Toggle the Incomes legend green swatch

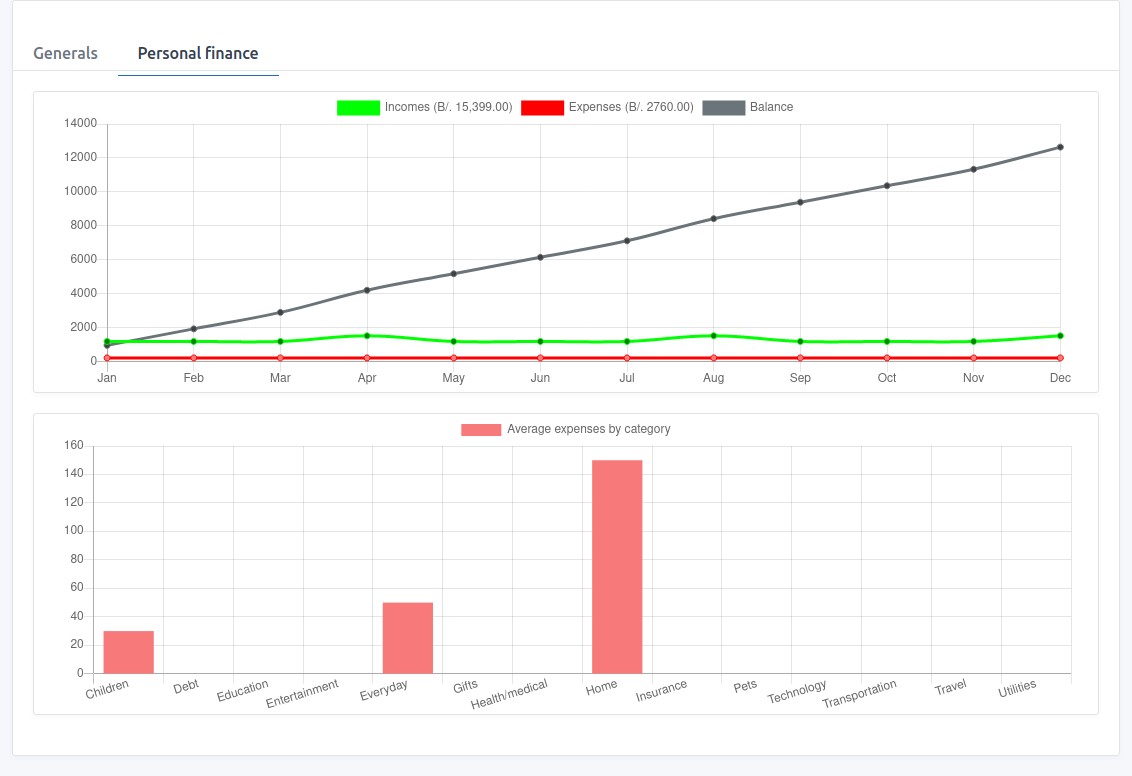358,108
